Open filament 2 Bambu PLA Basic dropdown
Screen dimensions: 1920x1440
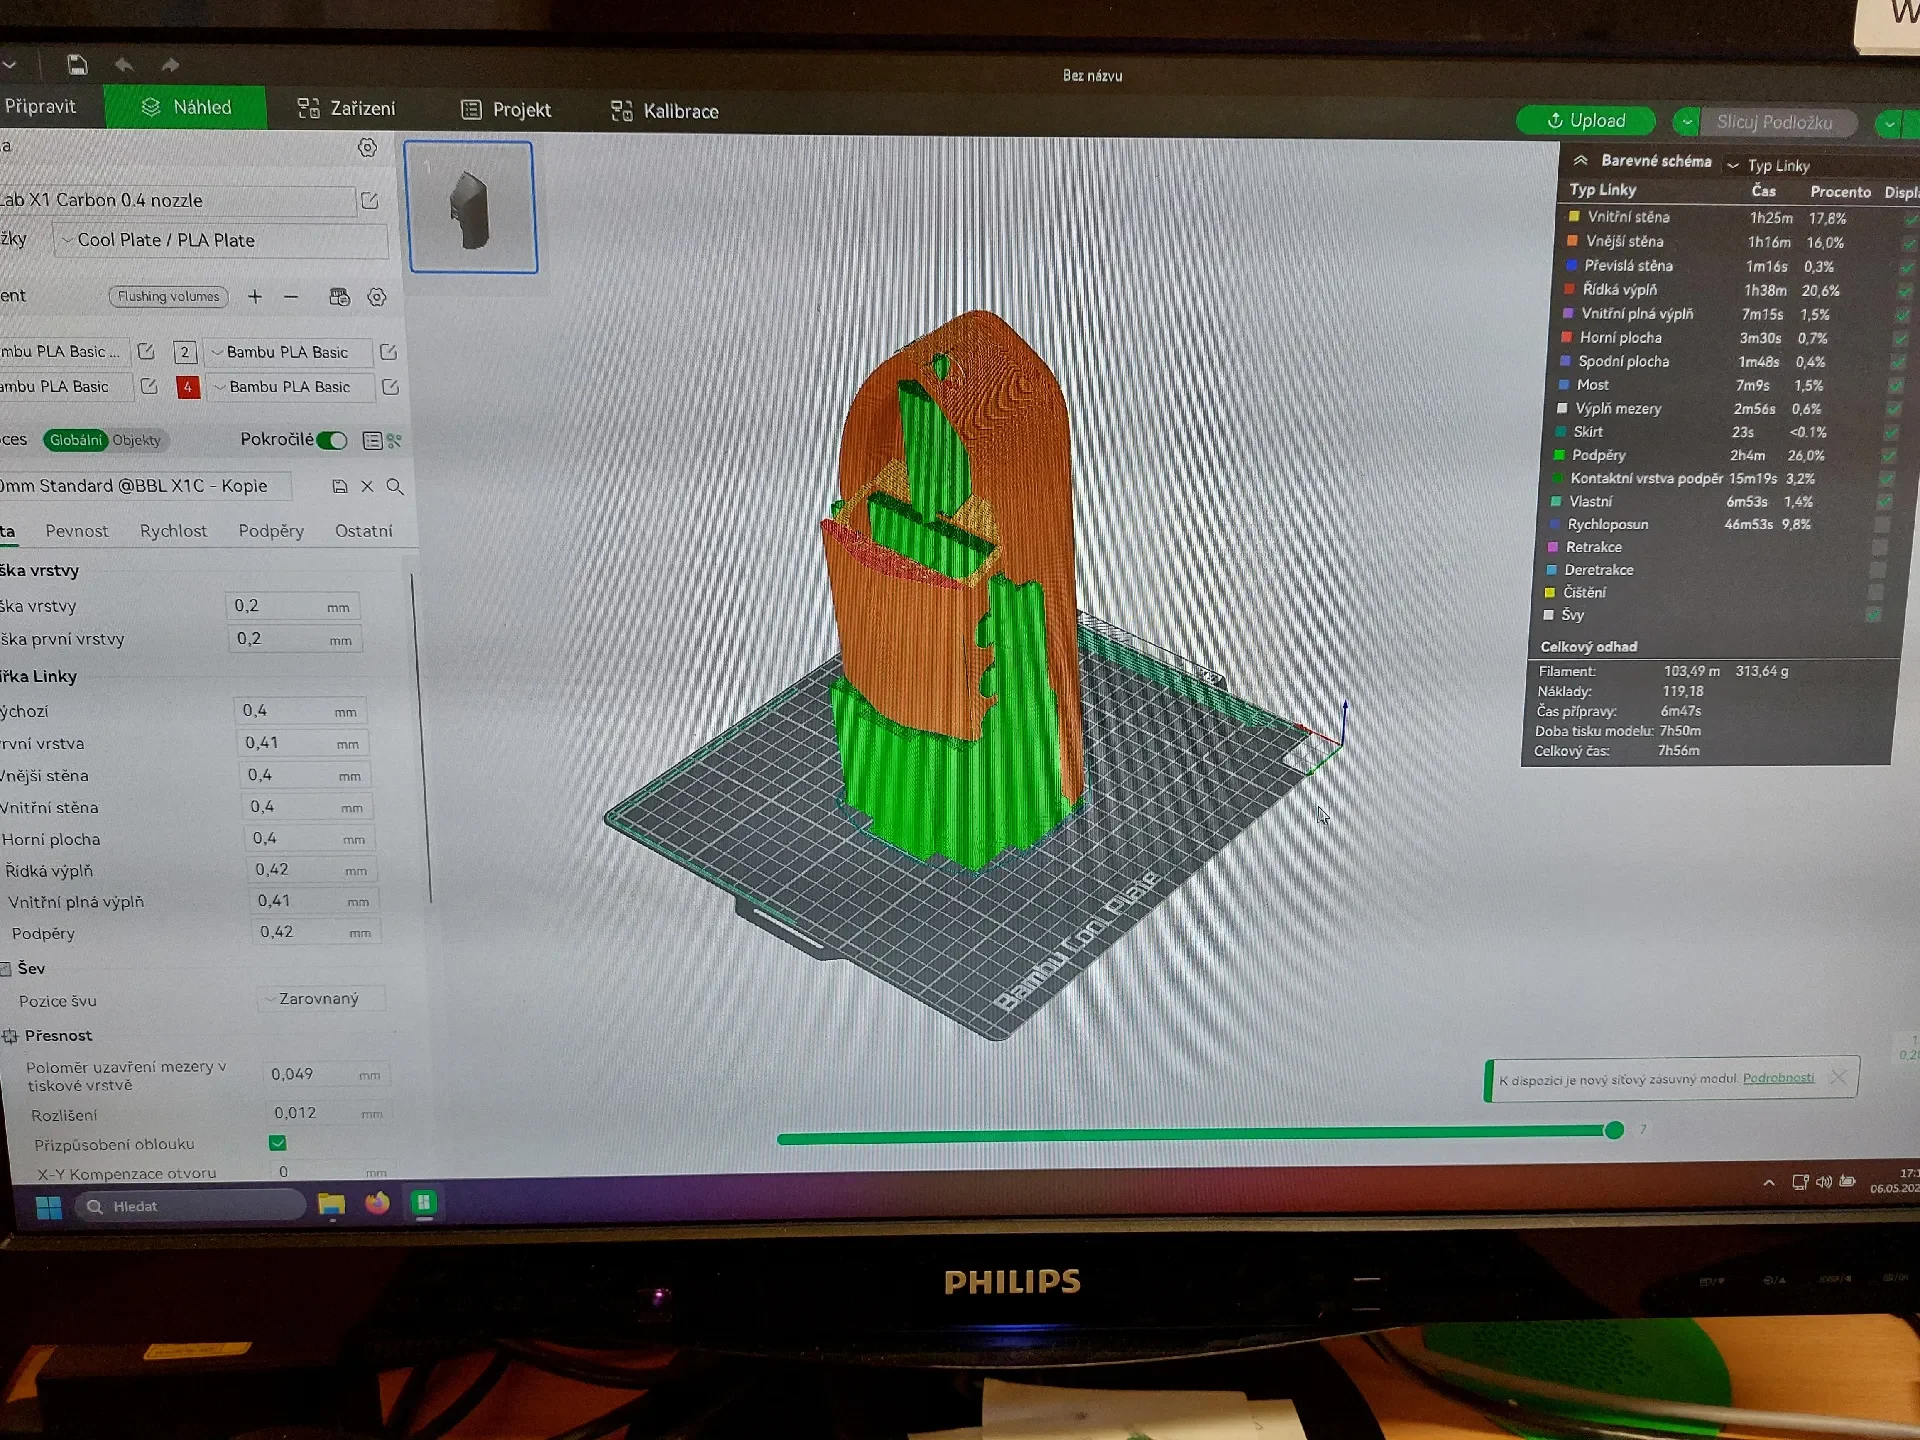(x=288, y=352)
